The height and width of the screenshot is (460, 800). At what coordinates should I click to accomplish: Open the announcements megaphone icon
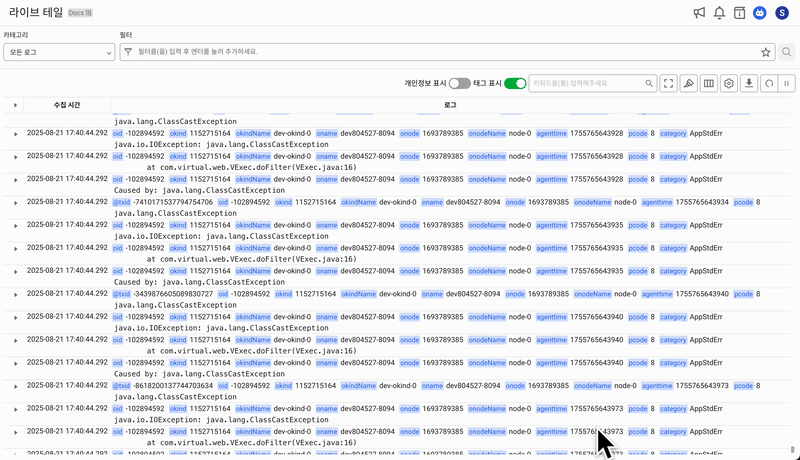(699, 13)
